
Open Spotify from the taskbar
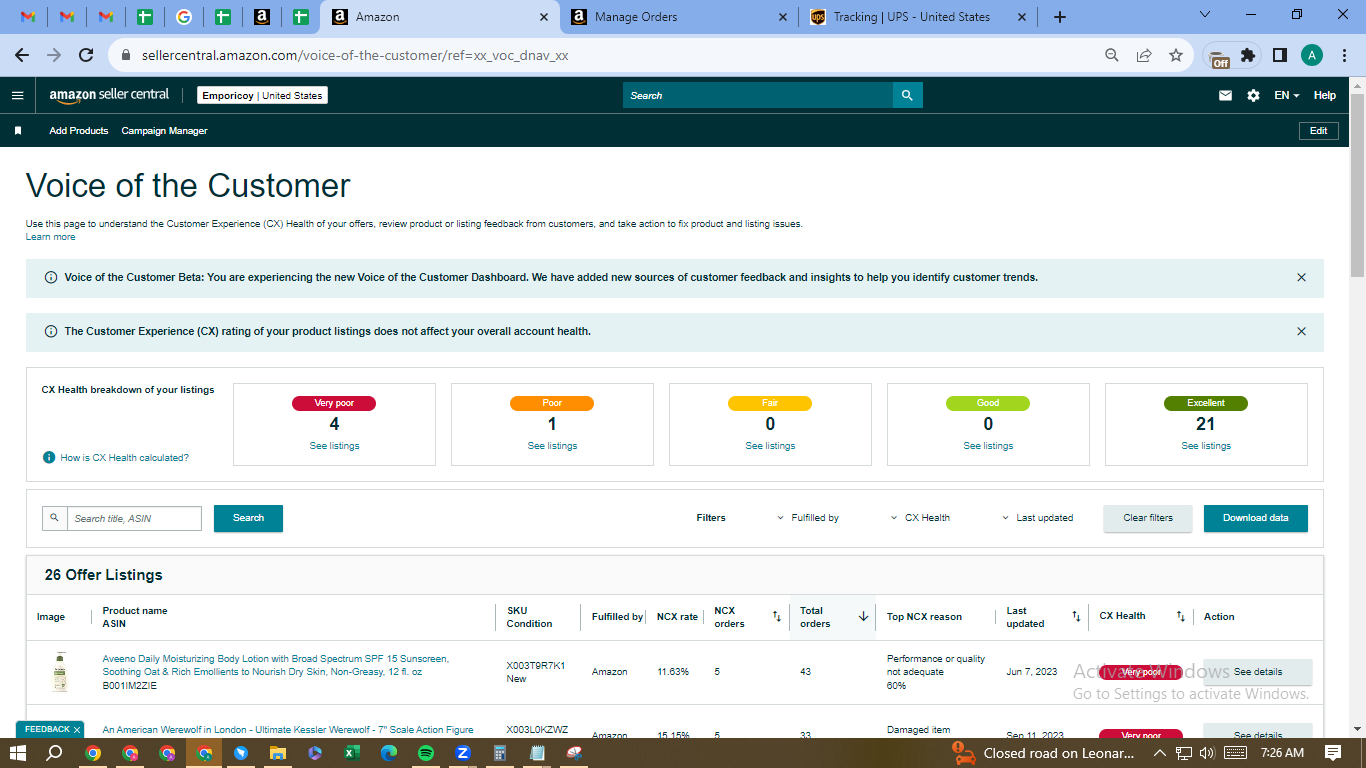coord(426,753)
